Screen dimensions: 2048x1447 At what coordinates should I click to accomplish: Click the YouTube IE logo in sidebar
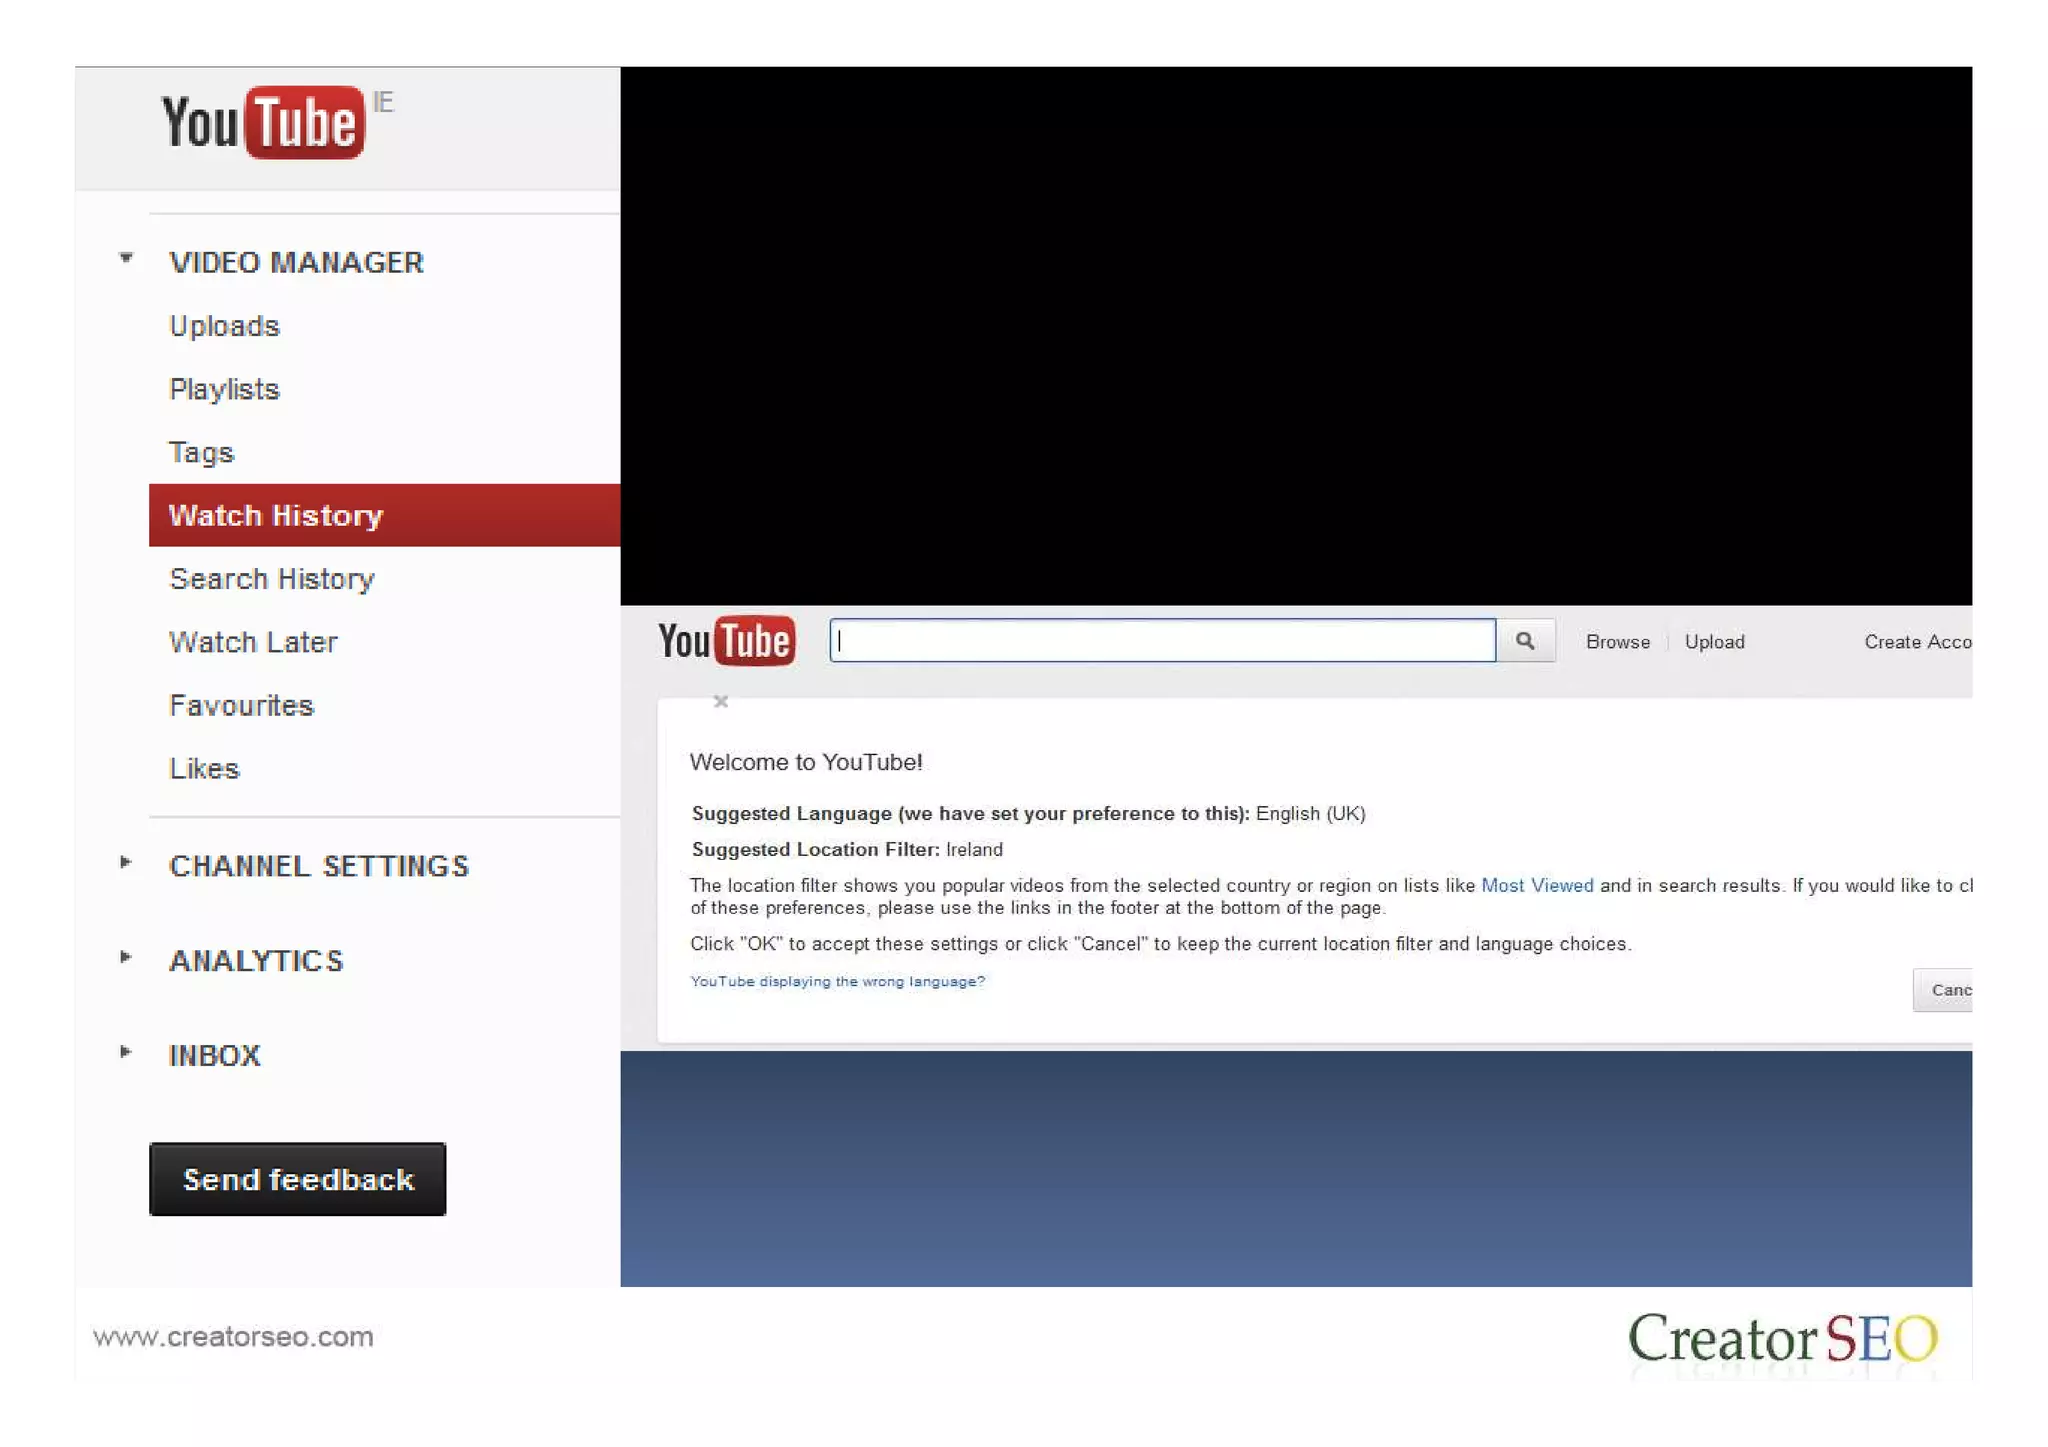point(264,122)
